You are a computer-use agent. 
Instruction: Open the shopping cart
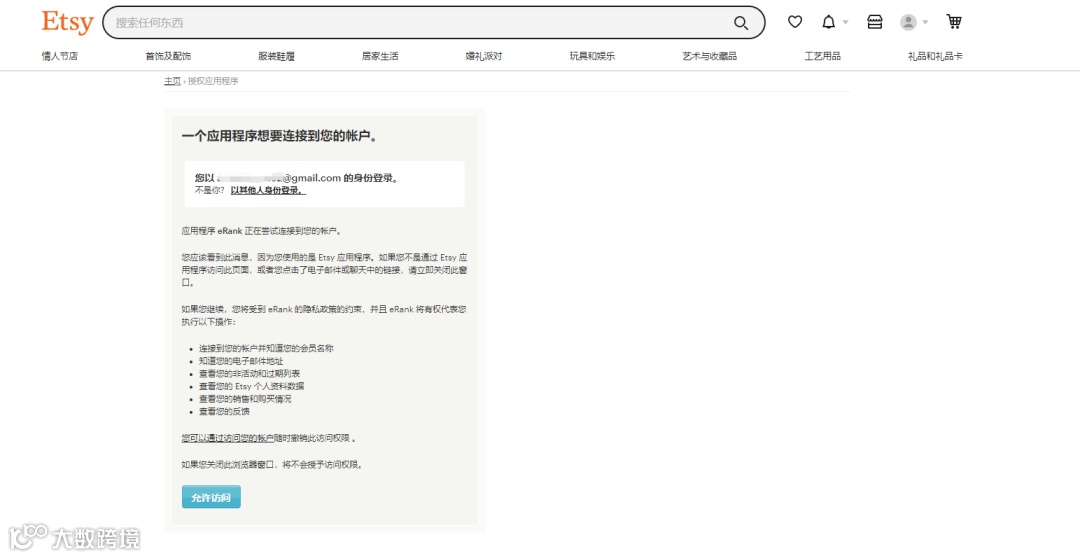pos(954,22)
